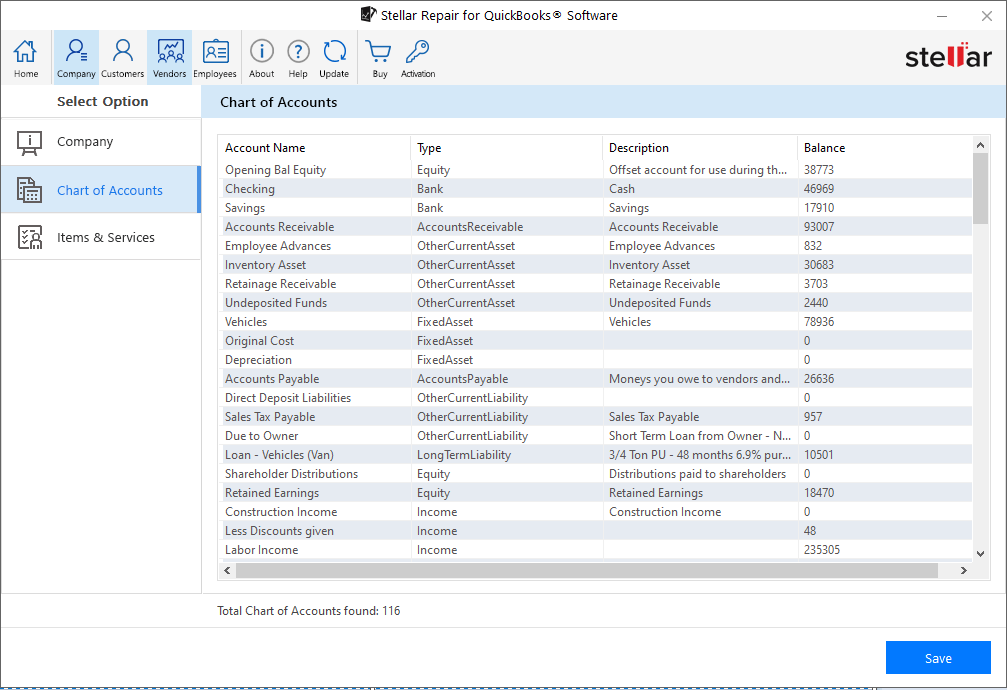
Task: Click the Items & Services checklist icon
Action: [x=30, y=237]
